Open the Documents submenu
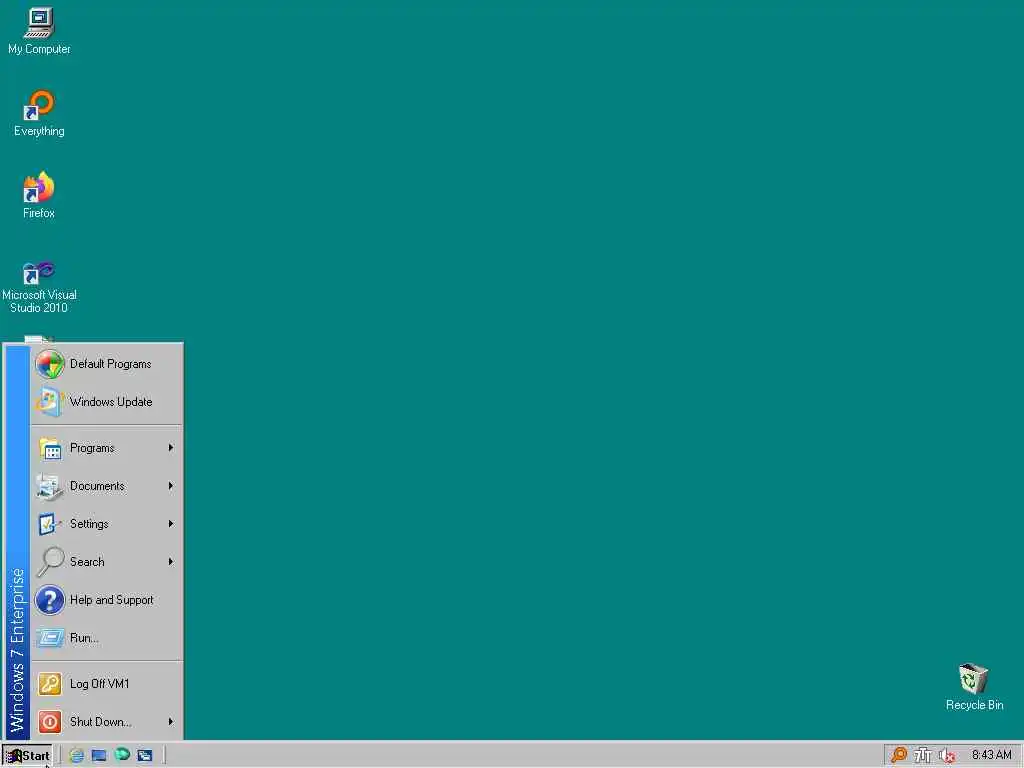Screen dimensions: 1024x768 (x=107, y=486)
